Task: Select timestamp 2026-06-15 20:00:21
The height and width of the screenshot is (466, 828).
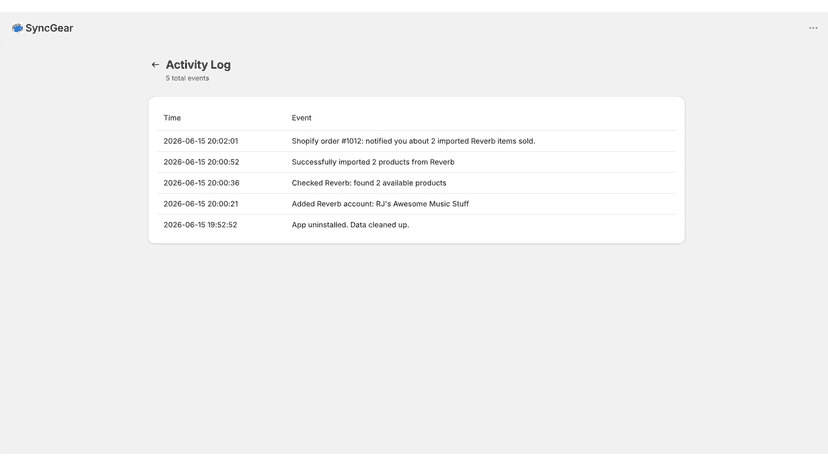Action: [x=201, y=204]
